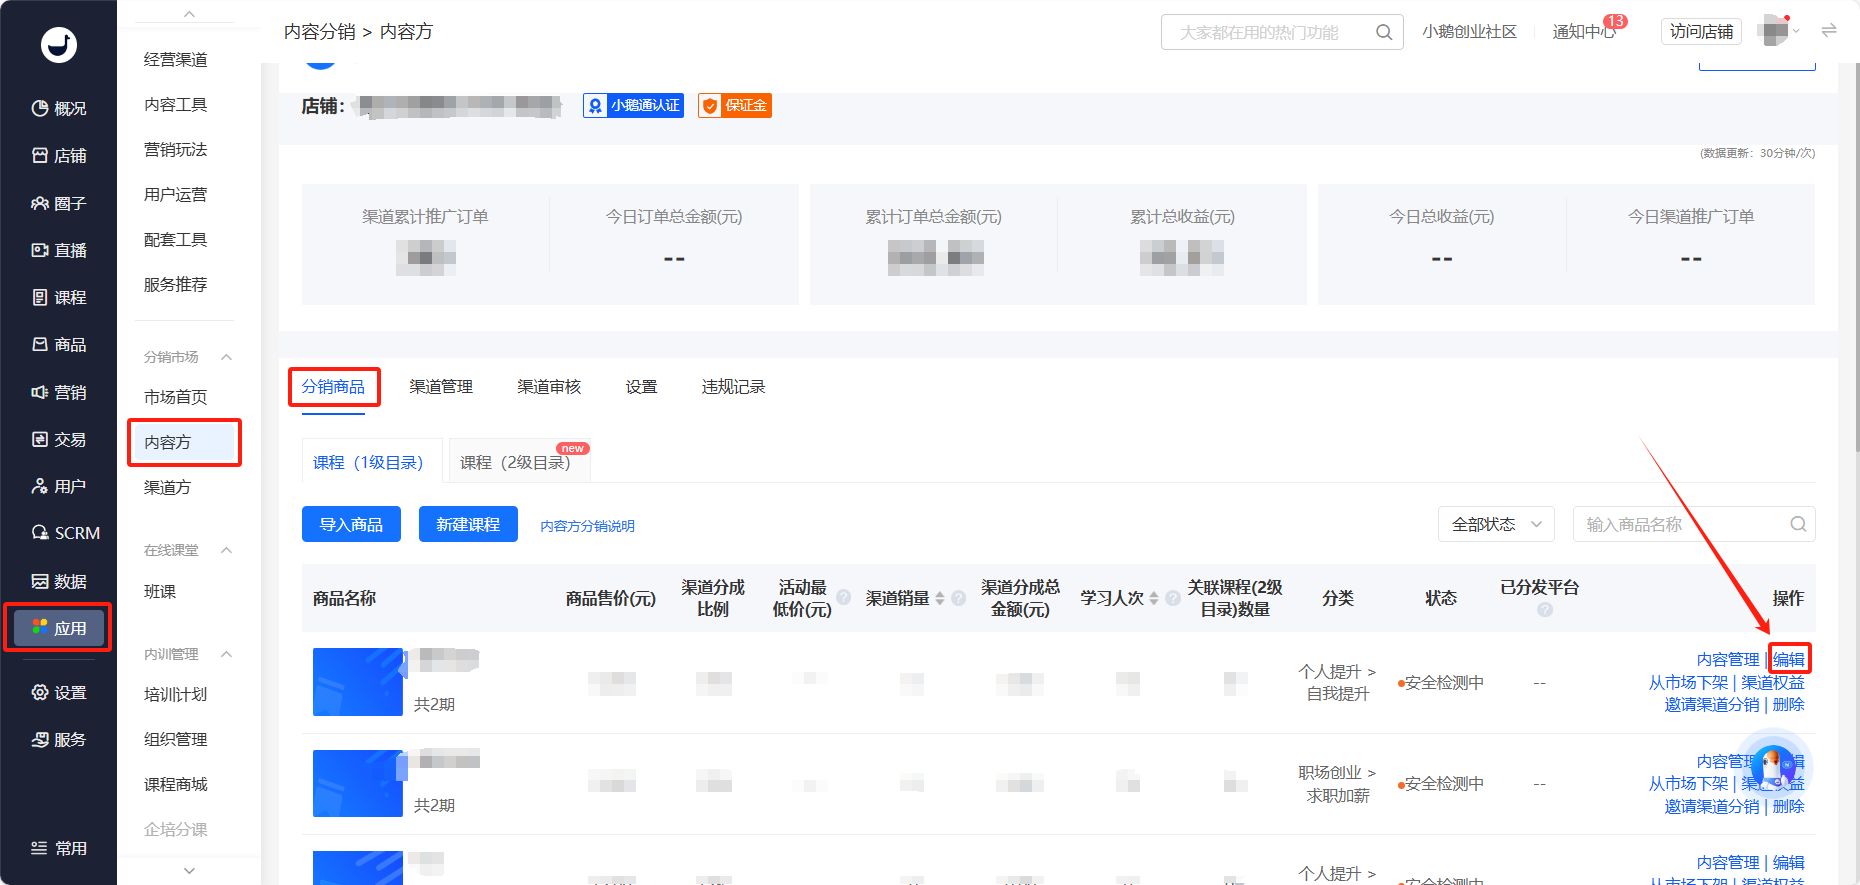This screenshot has height=885, width=1860.
Task: Click the 圈子 community sidebar icon
Action: (40, 203)
